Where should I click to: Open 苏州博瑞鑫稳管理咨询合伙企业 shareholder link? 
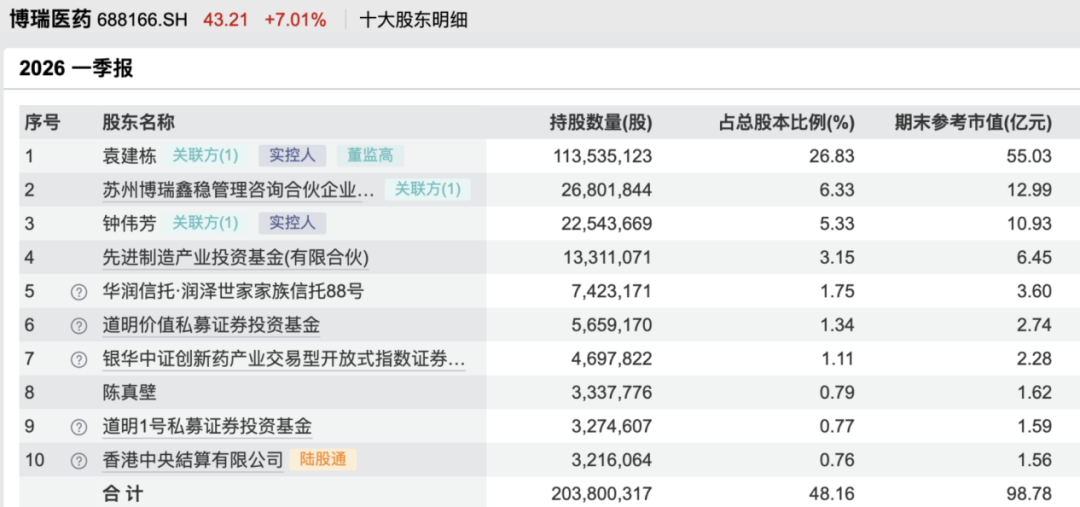(x=238, y=189)
